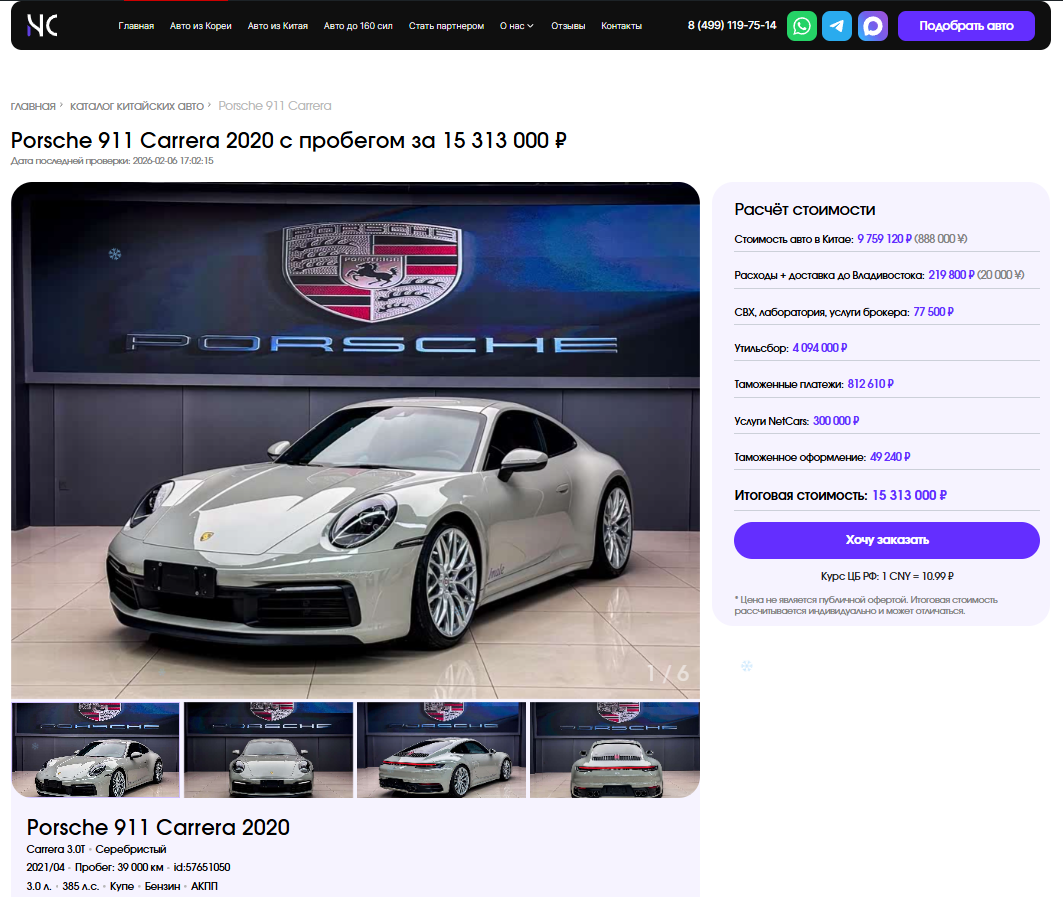Click the purple chat messenger icon

coord(873,26)
